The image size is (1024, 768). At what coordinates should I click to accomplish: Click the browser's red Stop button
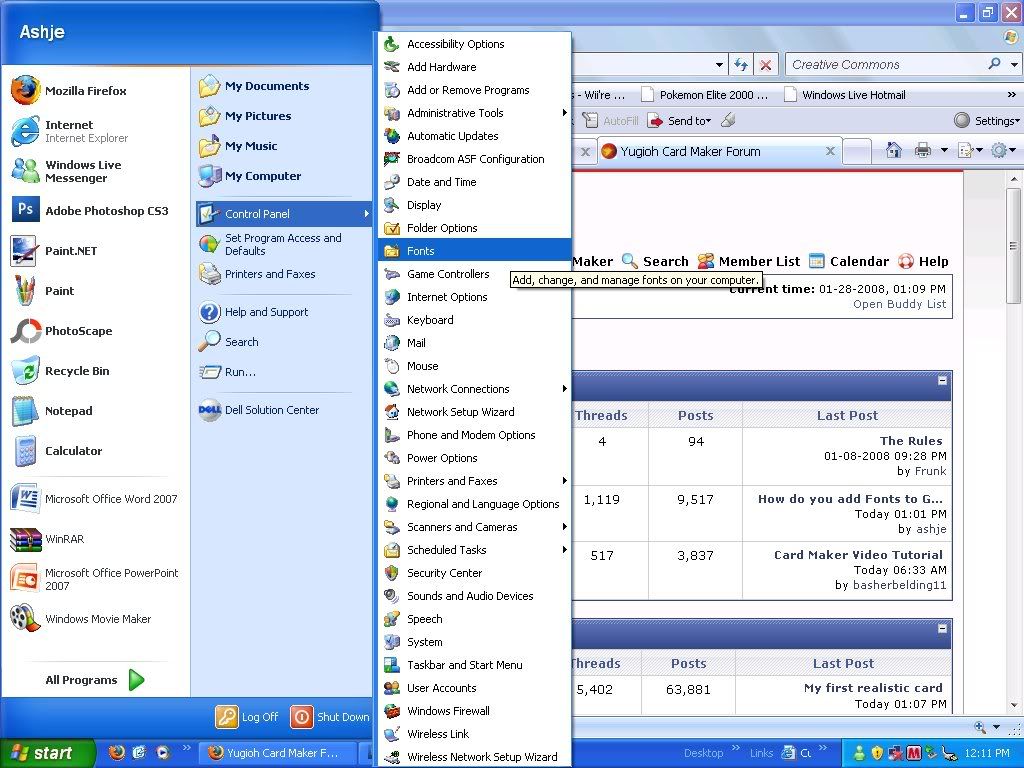click(765, 65)
